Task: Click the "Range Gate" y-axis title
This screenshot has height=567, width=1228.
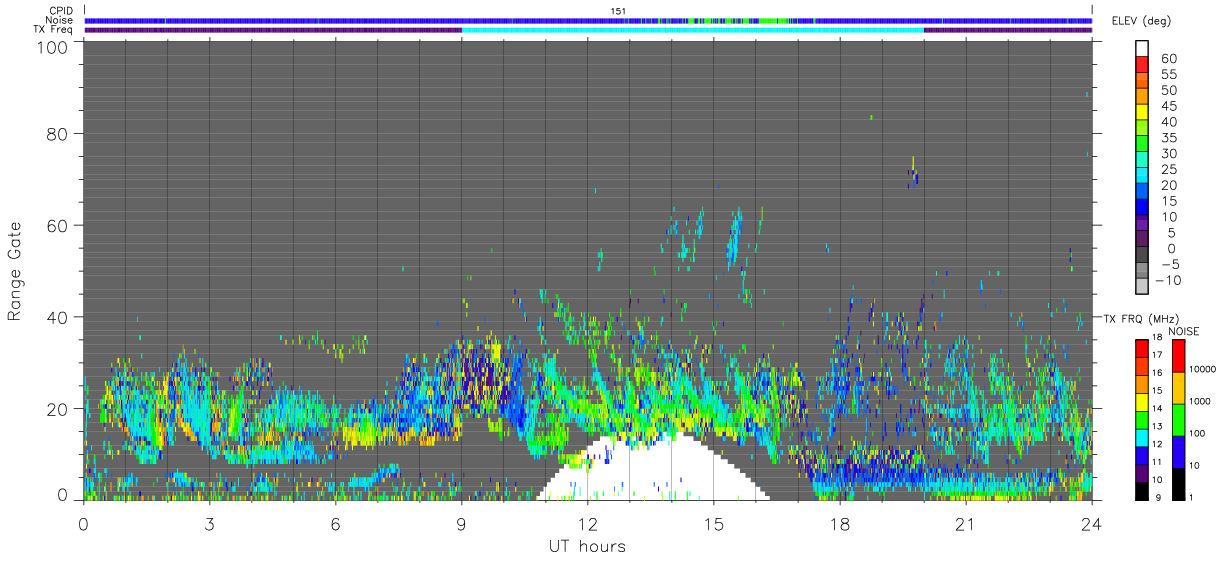Action: 15,271
